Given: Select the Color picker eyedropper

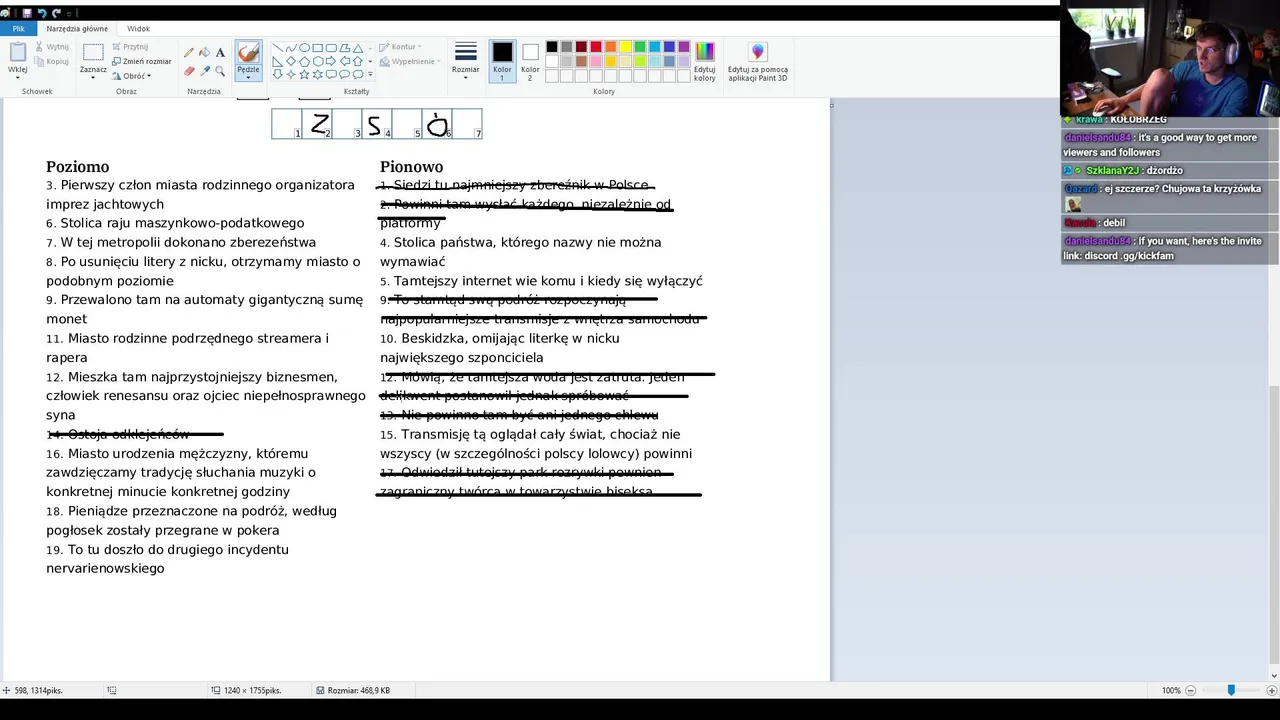Looking at the screenshot, I should pyautogui.click(x=204, y=71).
